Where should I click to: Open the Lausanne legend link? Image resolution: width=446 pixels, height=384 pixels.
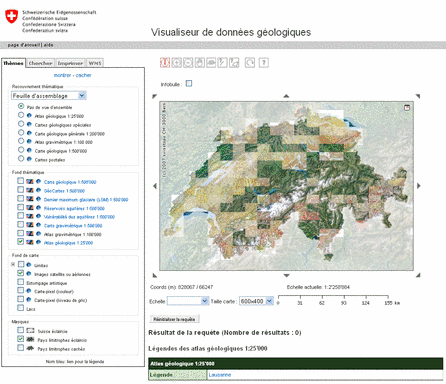pos(220,375)
